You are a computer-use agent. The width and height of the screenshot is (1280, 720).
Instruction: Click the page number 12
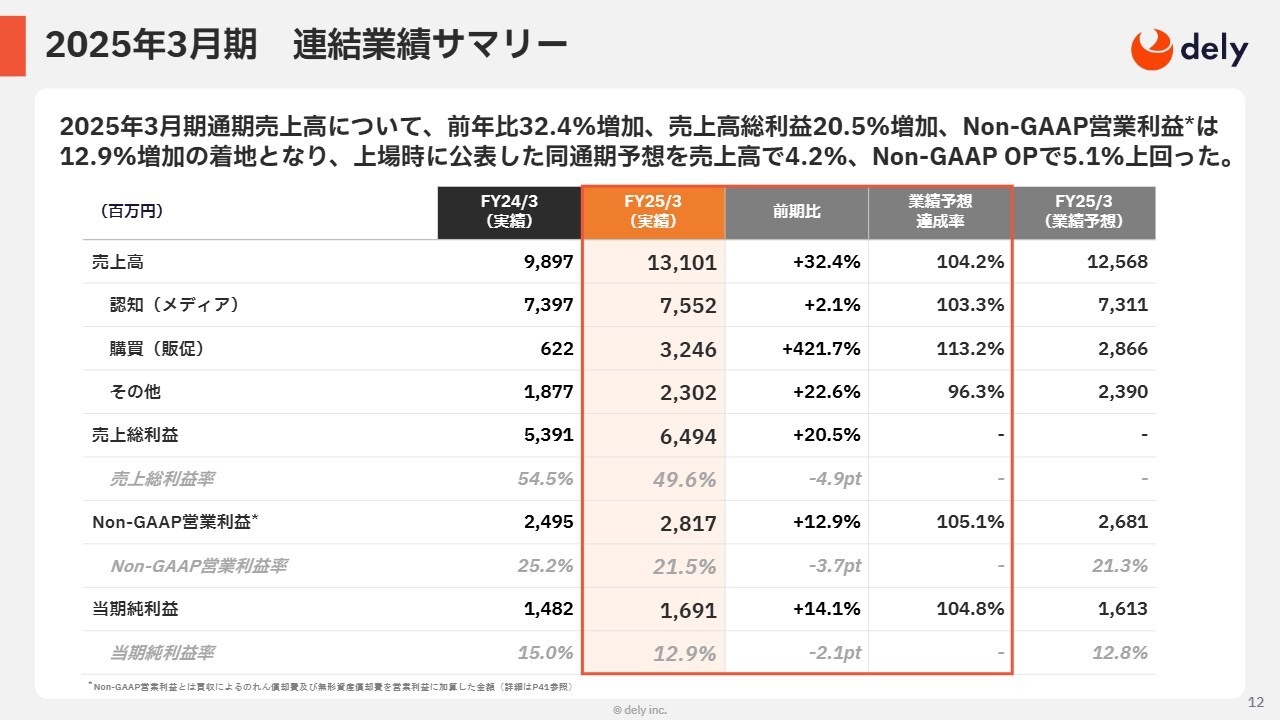[1258, 702]
